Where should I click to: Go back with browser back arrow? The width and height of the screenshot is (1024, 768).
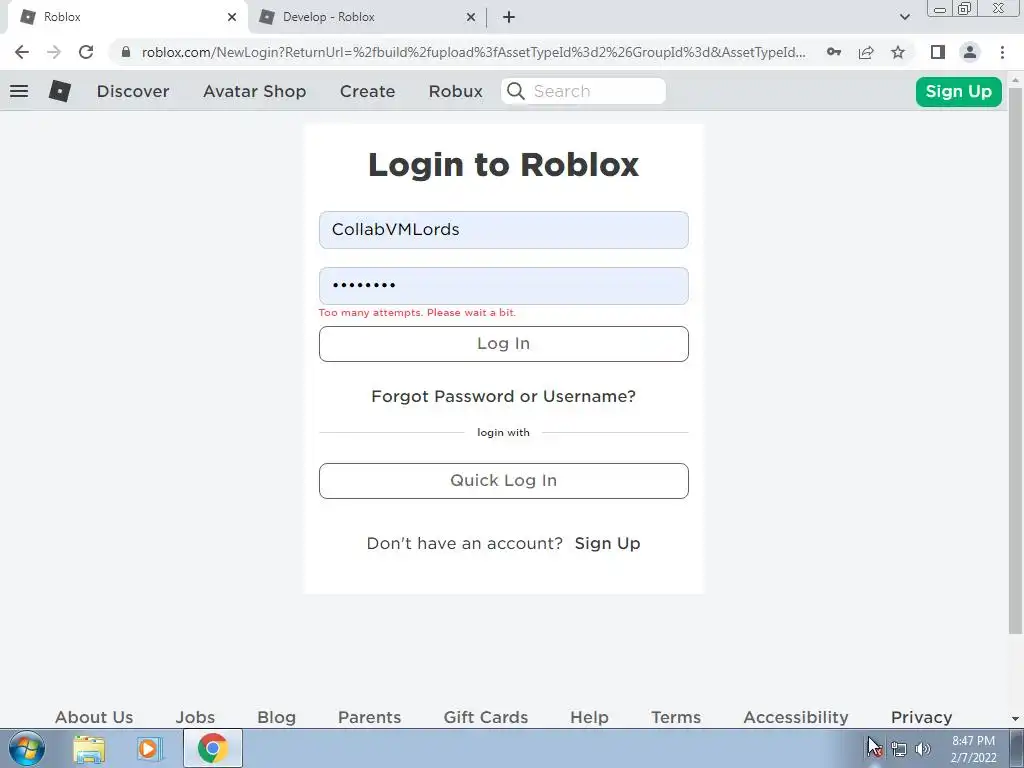pyautogui.click(x=22, y=52)
